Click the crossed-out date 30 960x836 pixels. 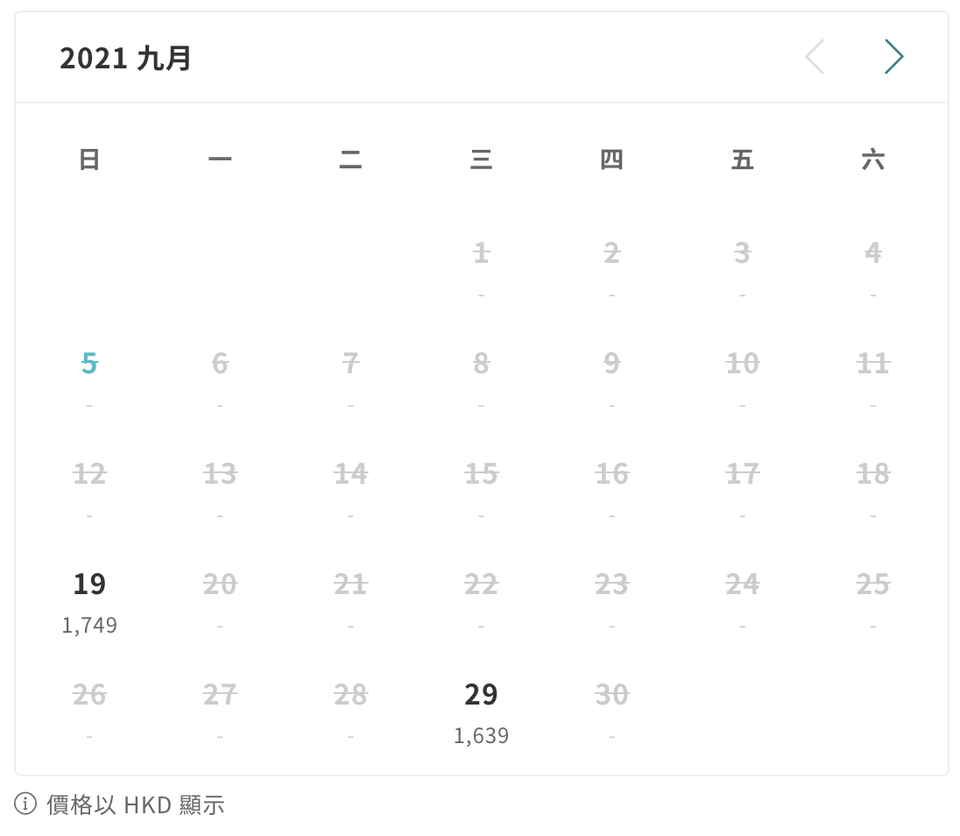point(612,694)
